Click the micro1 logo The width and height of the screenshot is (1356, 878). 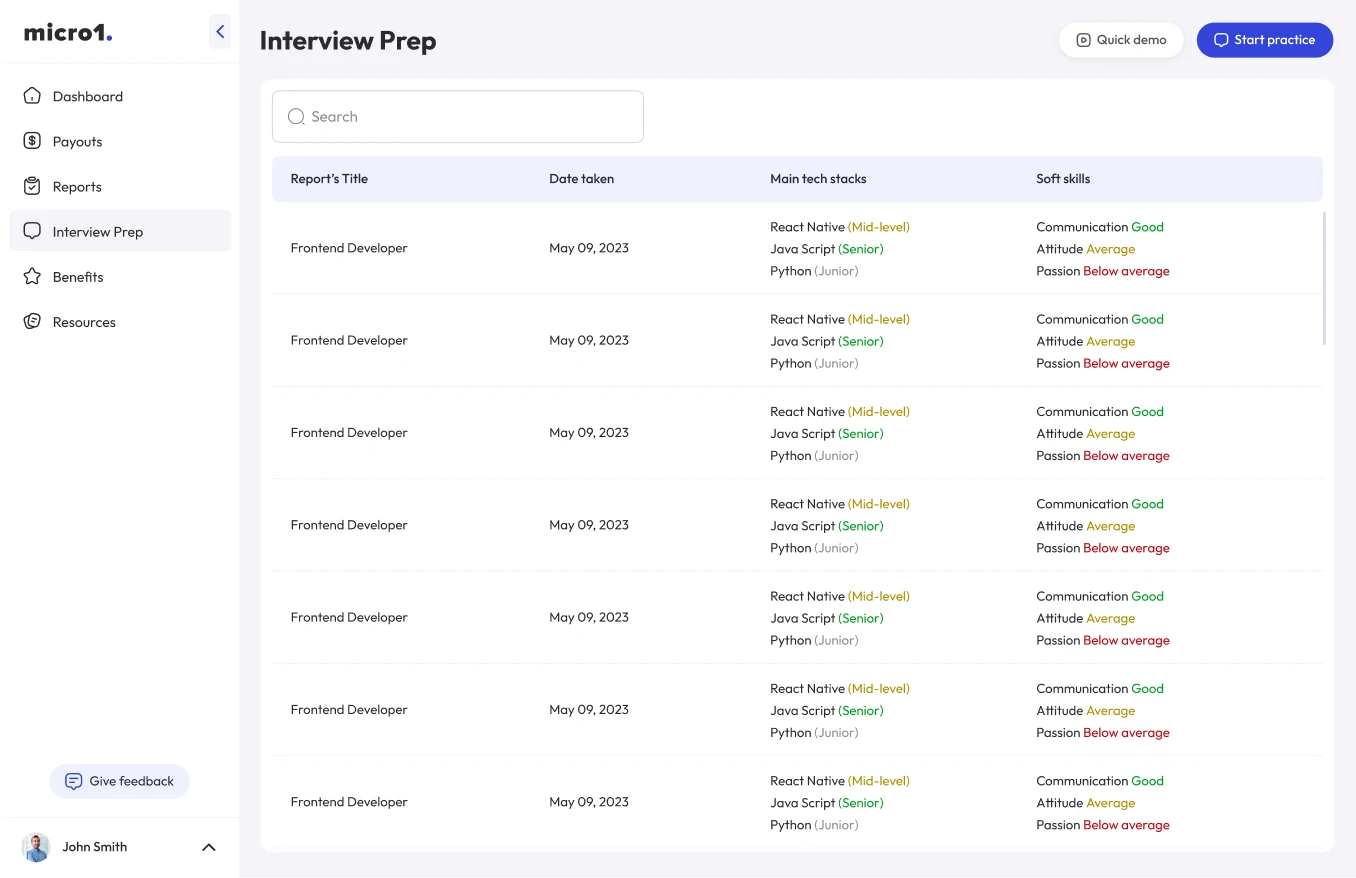(x=67, y=31)
